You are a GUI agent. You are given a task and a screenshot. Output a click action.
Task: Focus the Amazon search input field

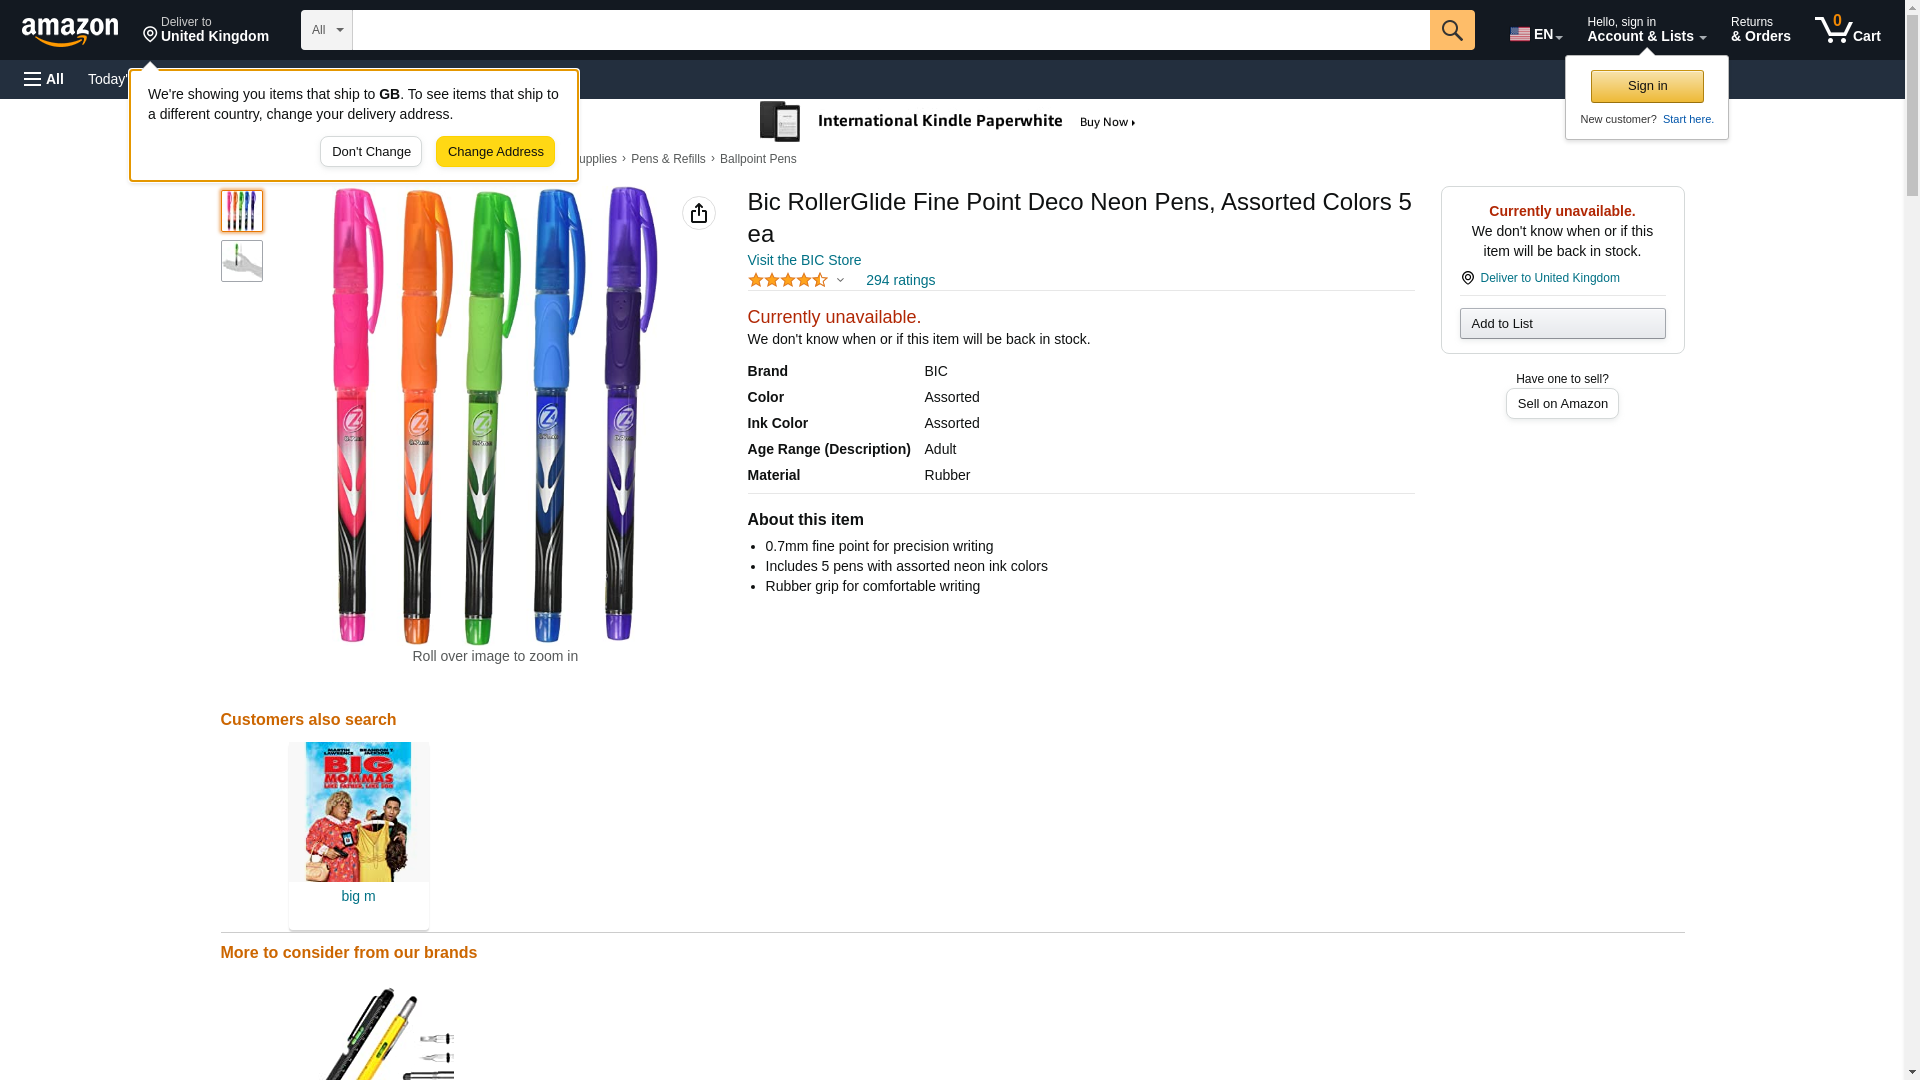pyautogui.click(x=890, y=30)
